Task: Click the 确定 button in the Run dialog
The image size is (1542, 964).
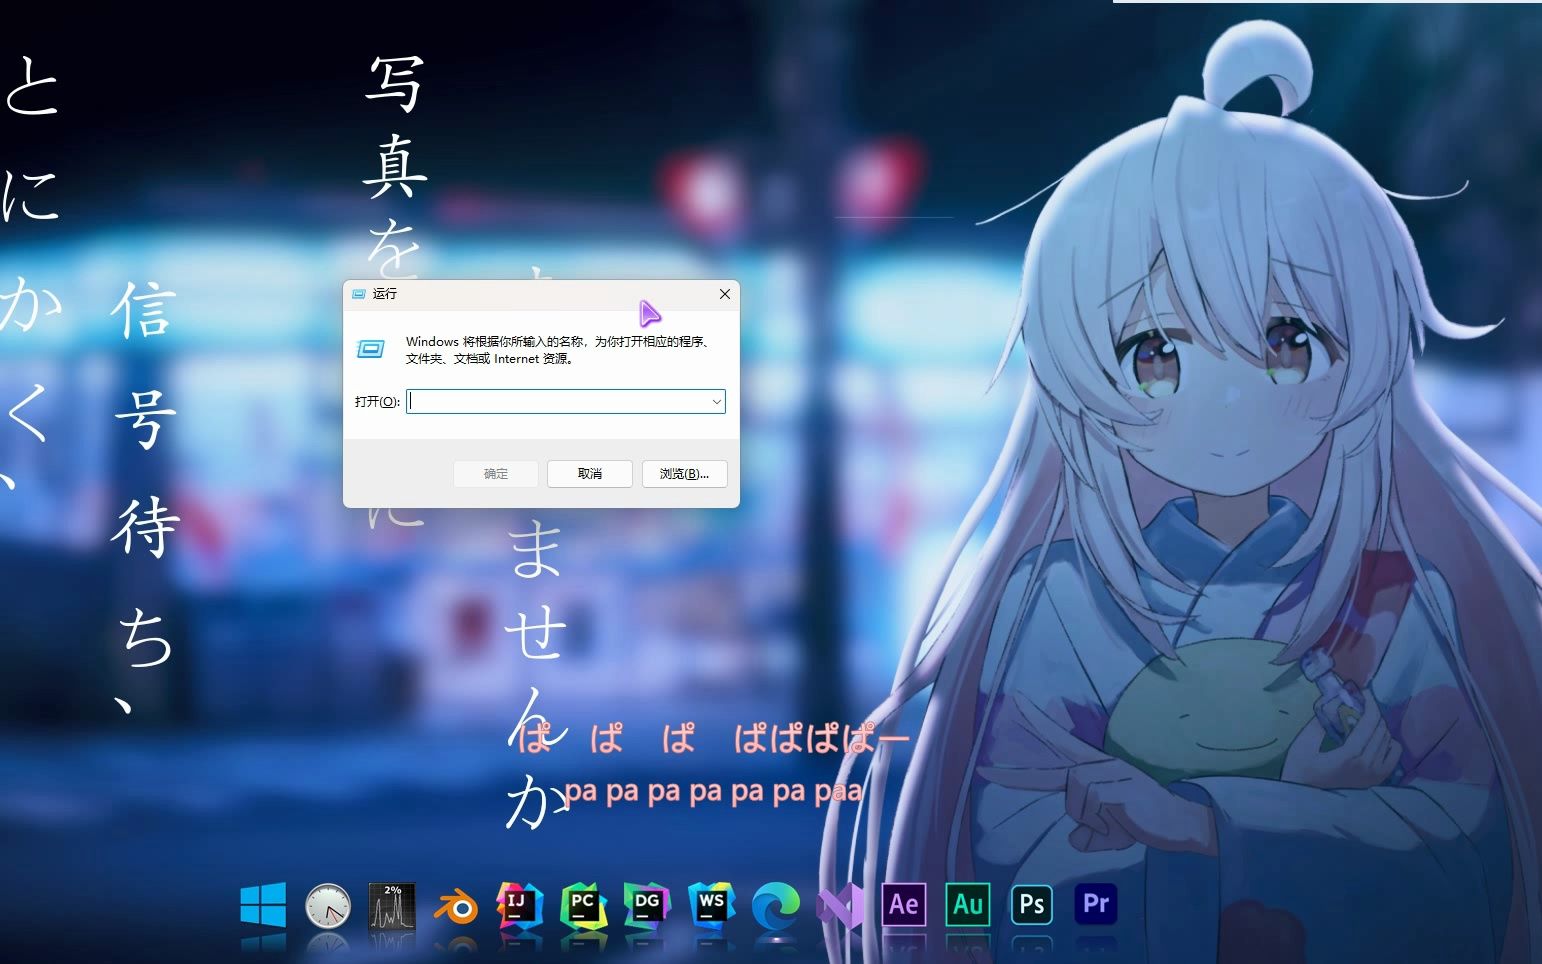Action: pyautogui.click(x=496, y=474)
